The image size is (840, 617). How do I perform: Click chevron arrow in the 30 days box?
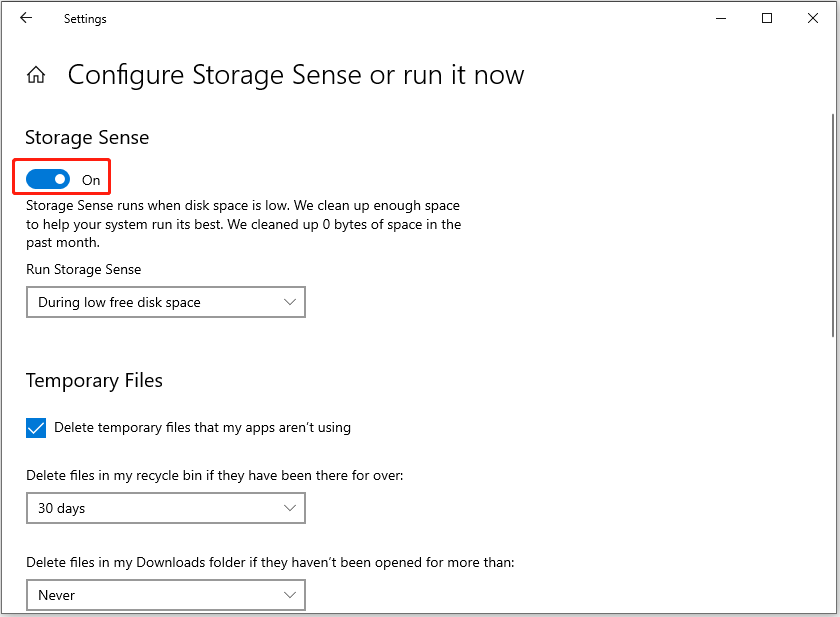click(x=290, y=508)
